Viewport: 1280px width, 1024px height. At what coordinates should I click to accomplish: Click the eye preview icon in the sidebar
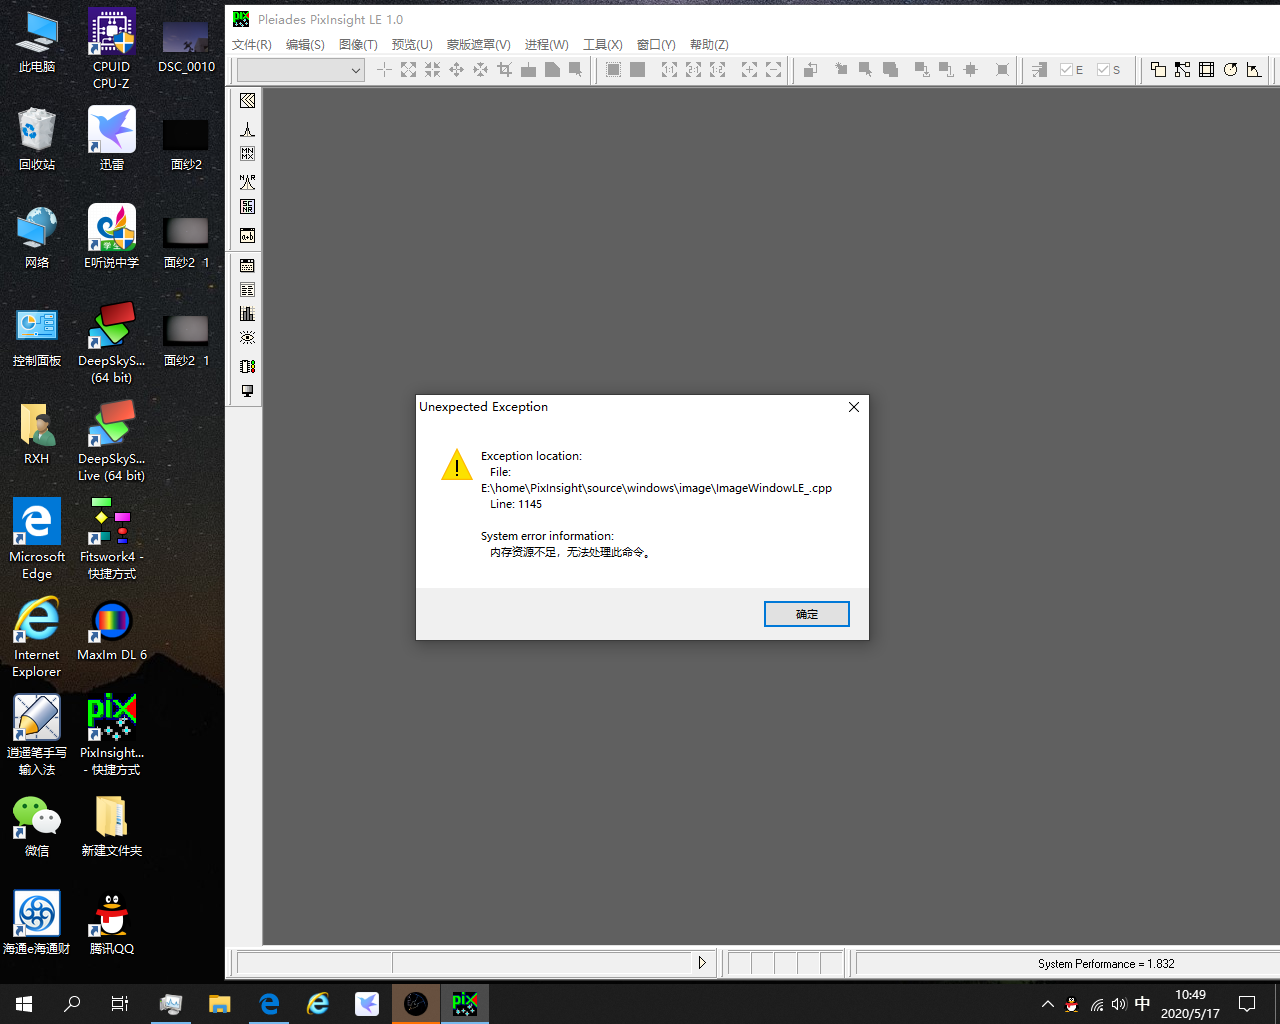pos(247,338)
